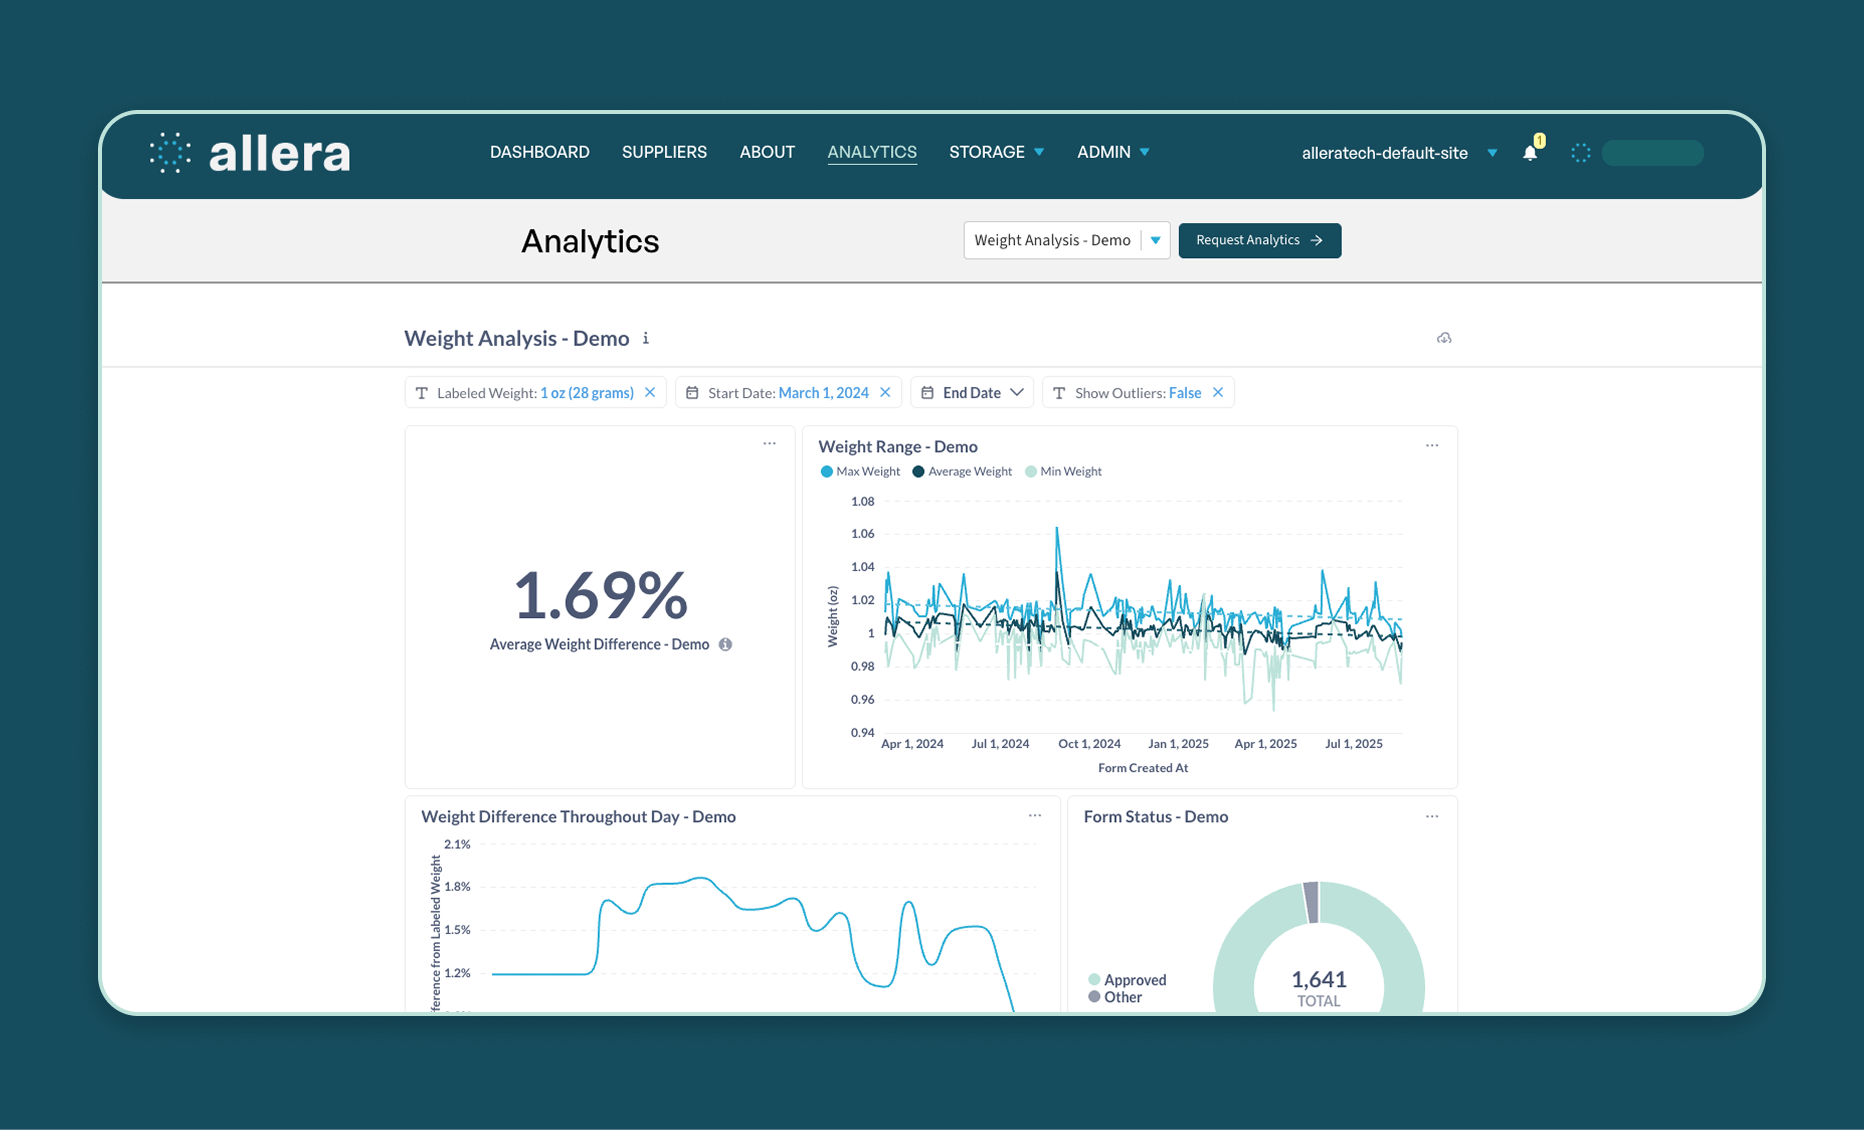1864x1130 pixels.
Task: Open the ellipsis menu on Weight Difference Throughout Day
Action: click(1035, 815)
